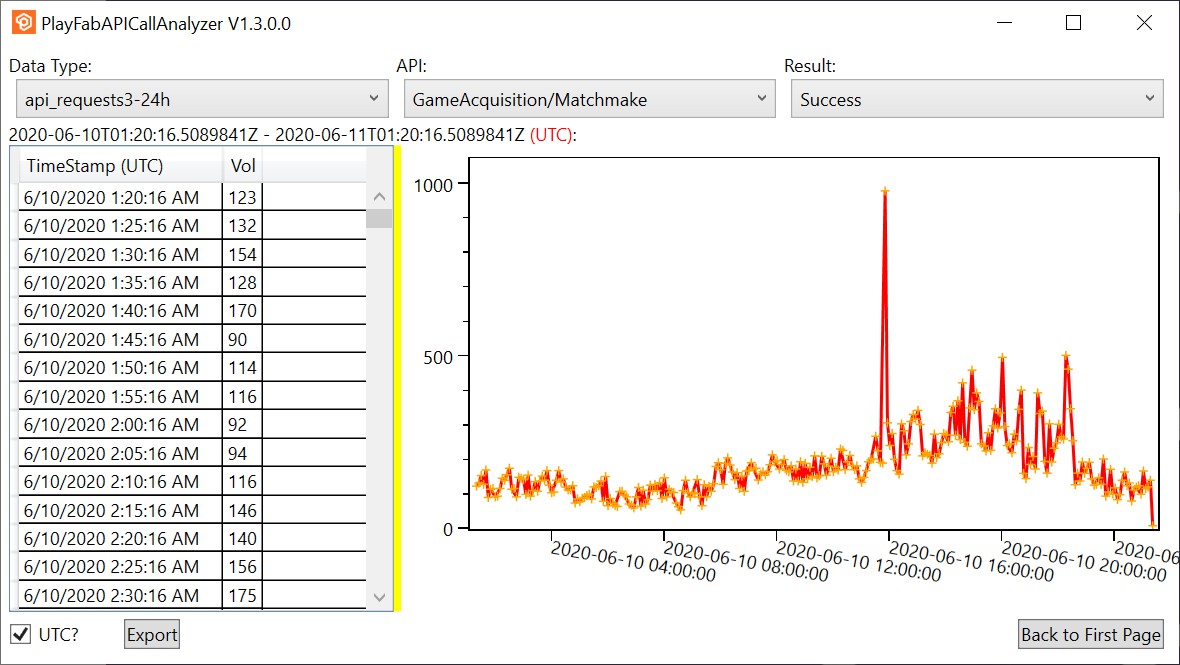Click the Vol cell with value 154

242,254
